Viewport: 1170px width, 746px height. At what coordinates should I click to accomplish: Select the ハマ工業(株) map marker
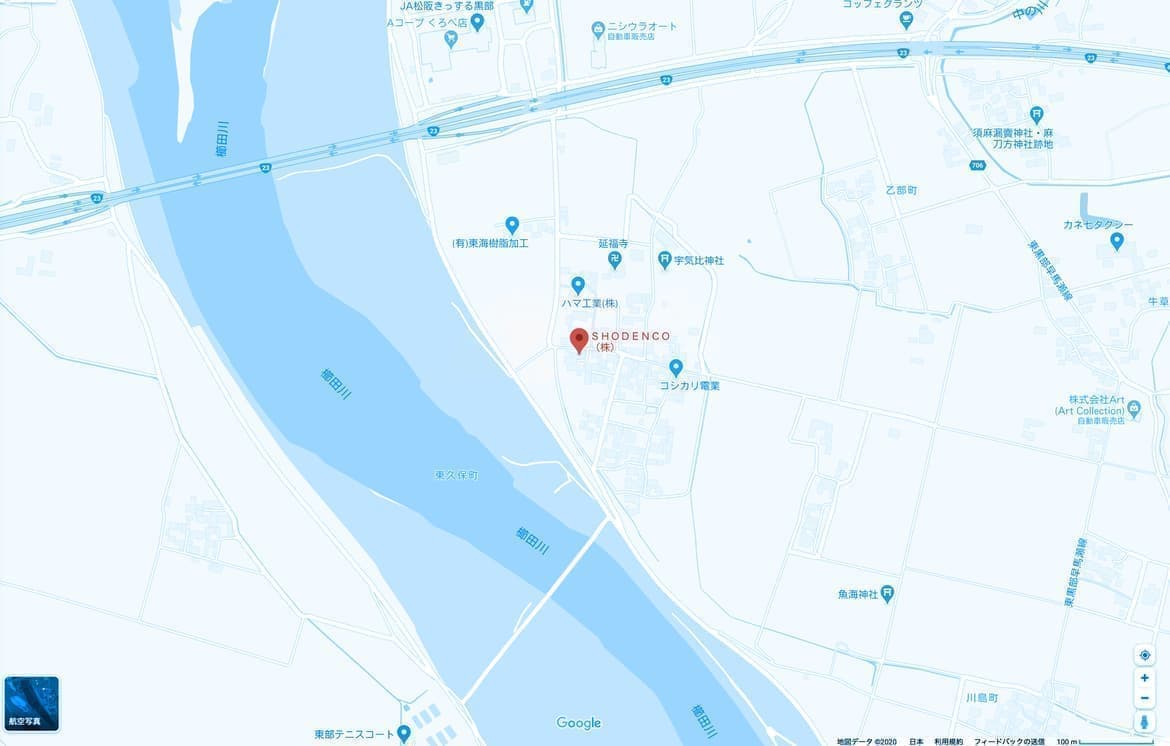pyautogui.click(x=578, y=286)
